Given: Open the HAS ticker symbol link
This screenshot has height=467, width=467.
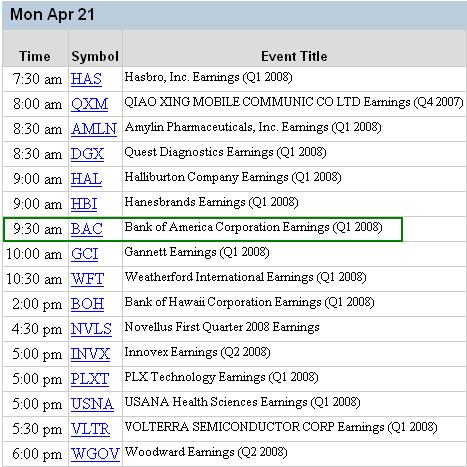Looking at the screenshot, I should (86, 79).
